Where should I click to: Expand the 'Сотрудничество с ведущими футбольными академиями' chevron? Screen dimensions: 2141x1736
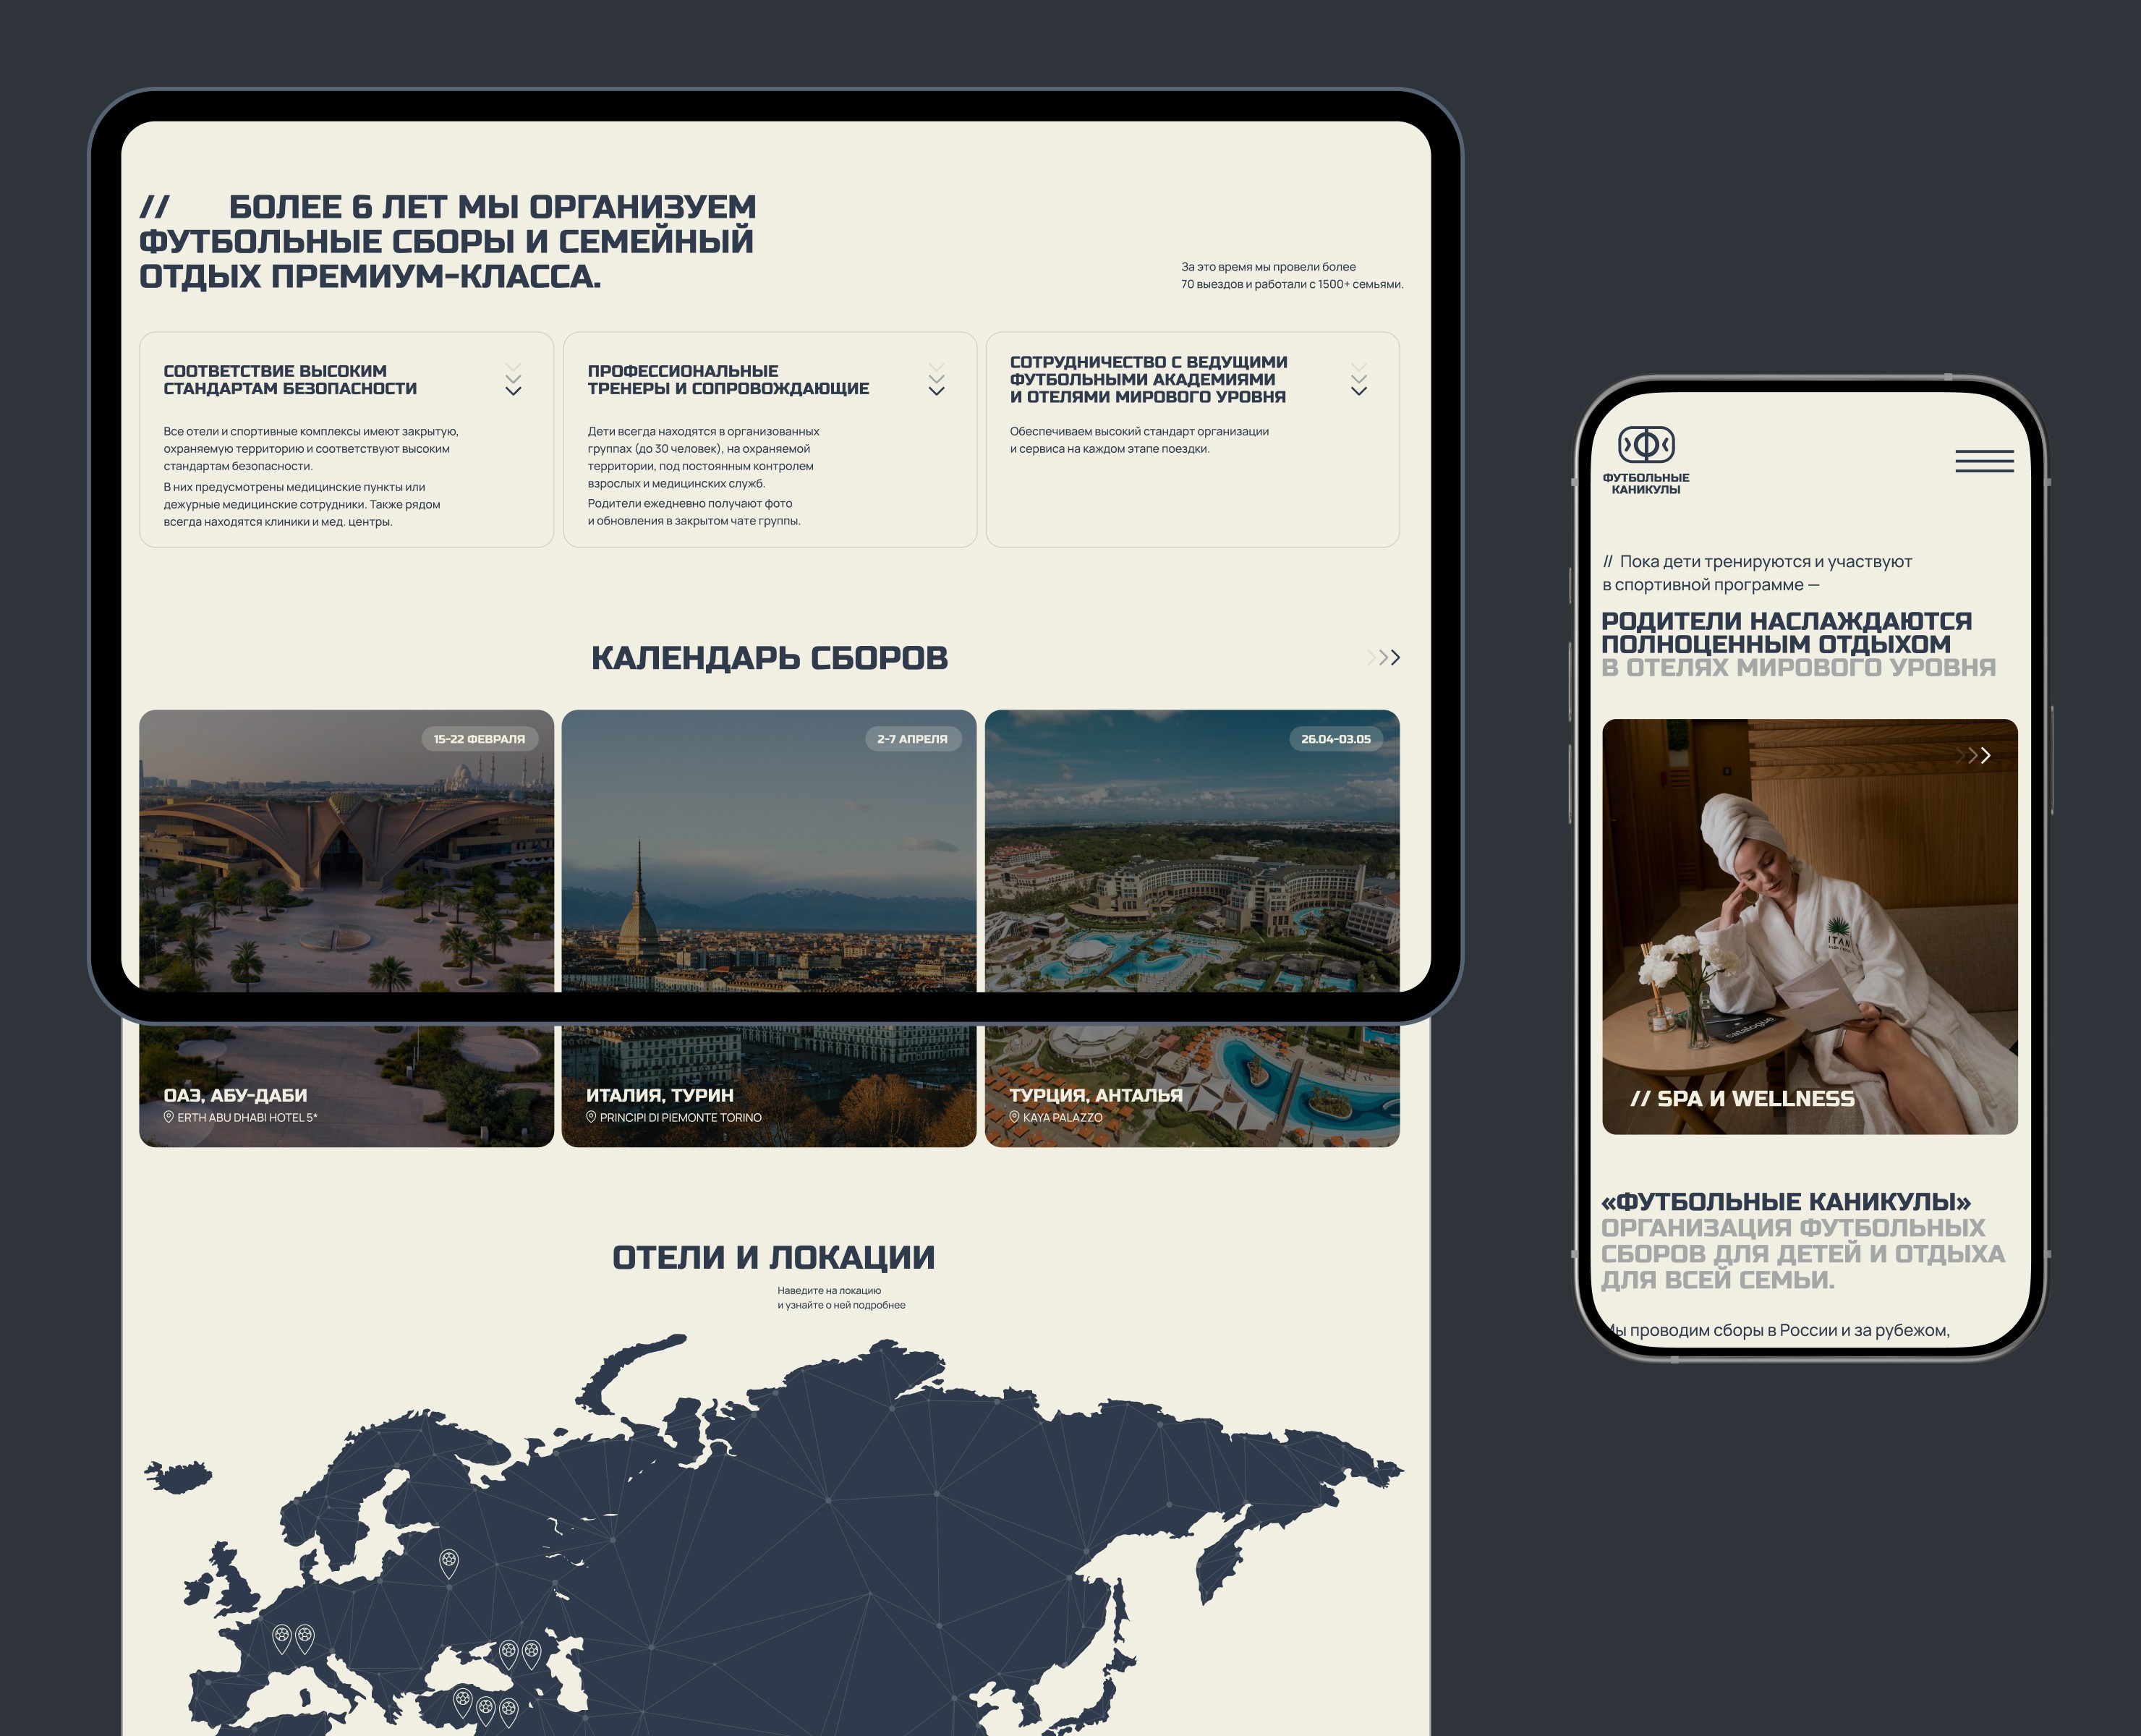[1359, 380]
